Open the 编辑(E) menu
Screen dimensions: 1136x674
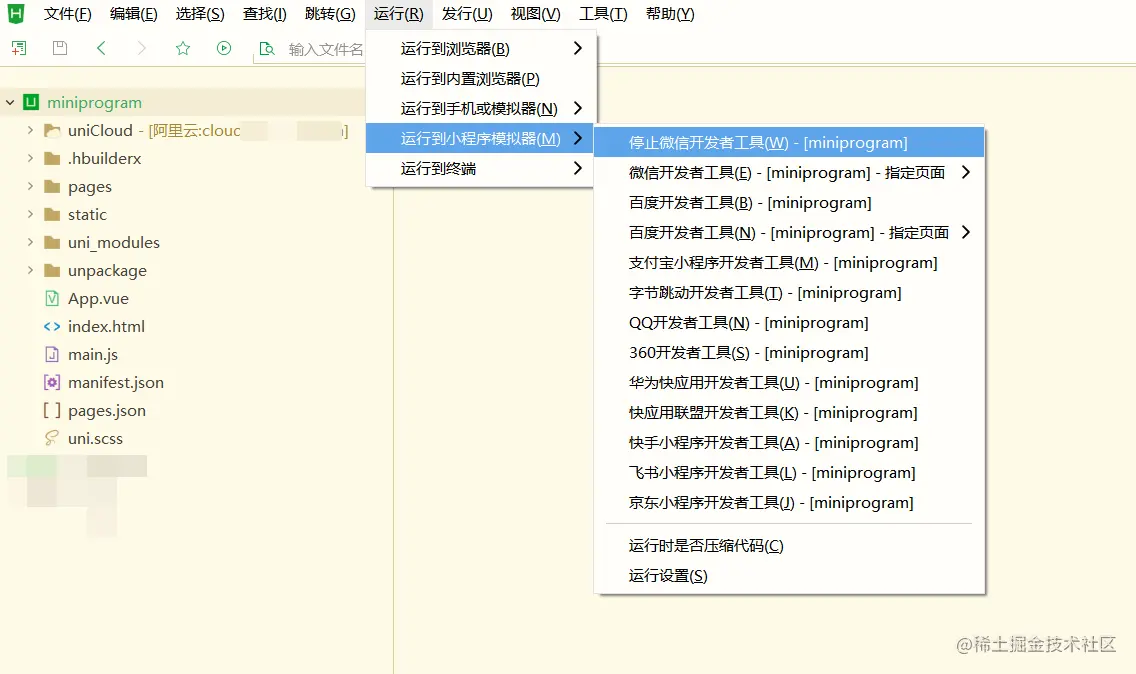pos(133,14)
